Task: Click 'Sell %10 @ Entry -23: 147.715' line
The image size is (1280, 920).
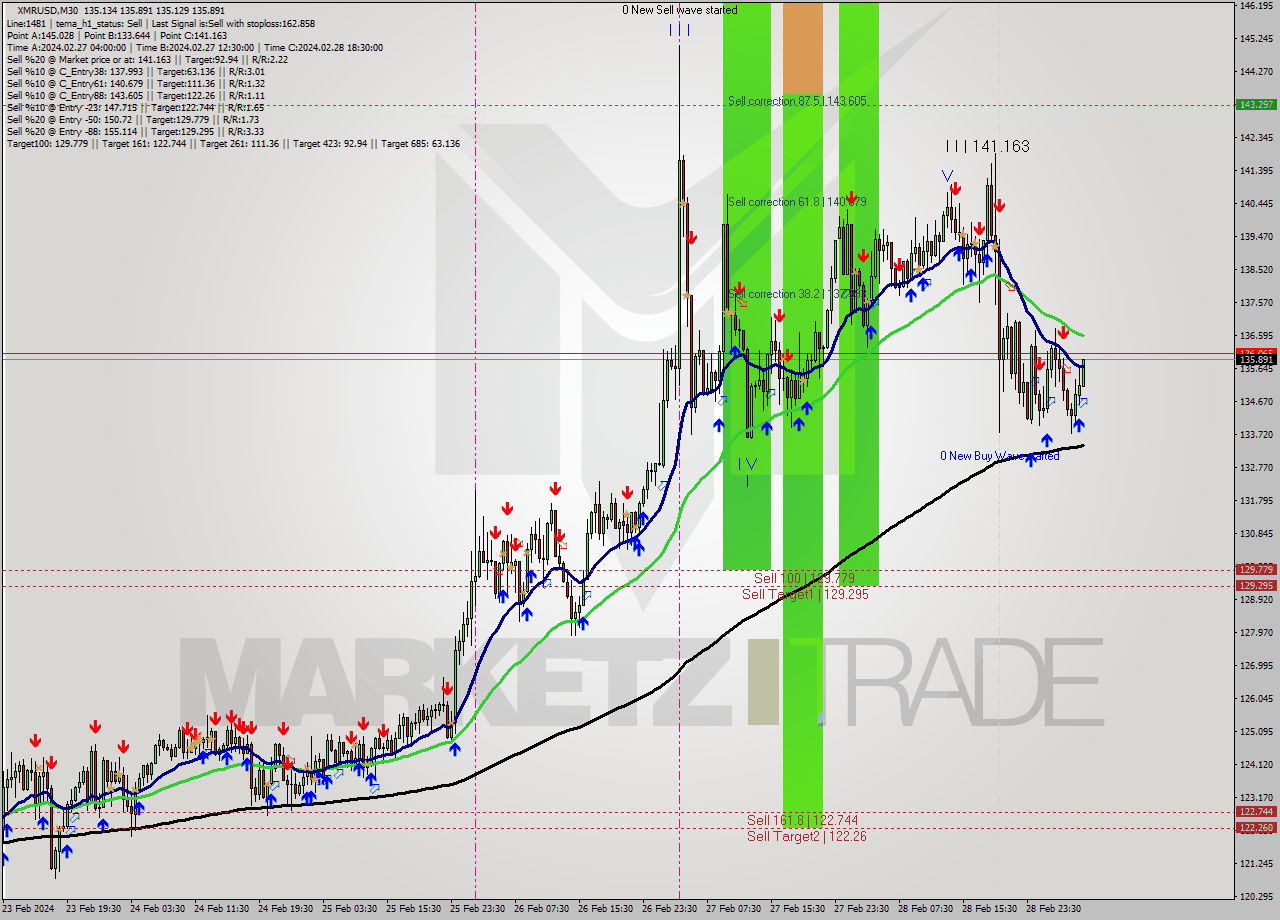Action: (135, 107)
